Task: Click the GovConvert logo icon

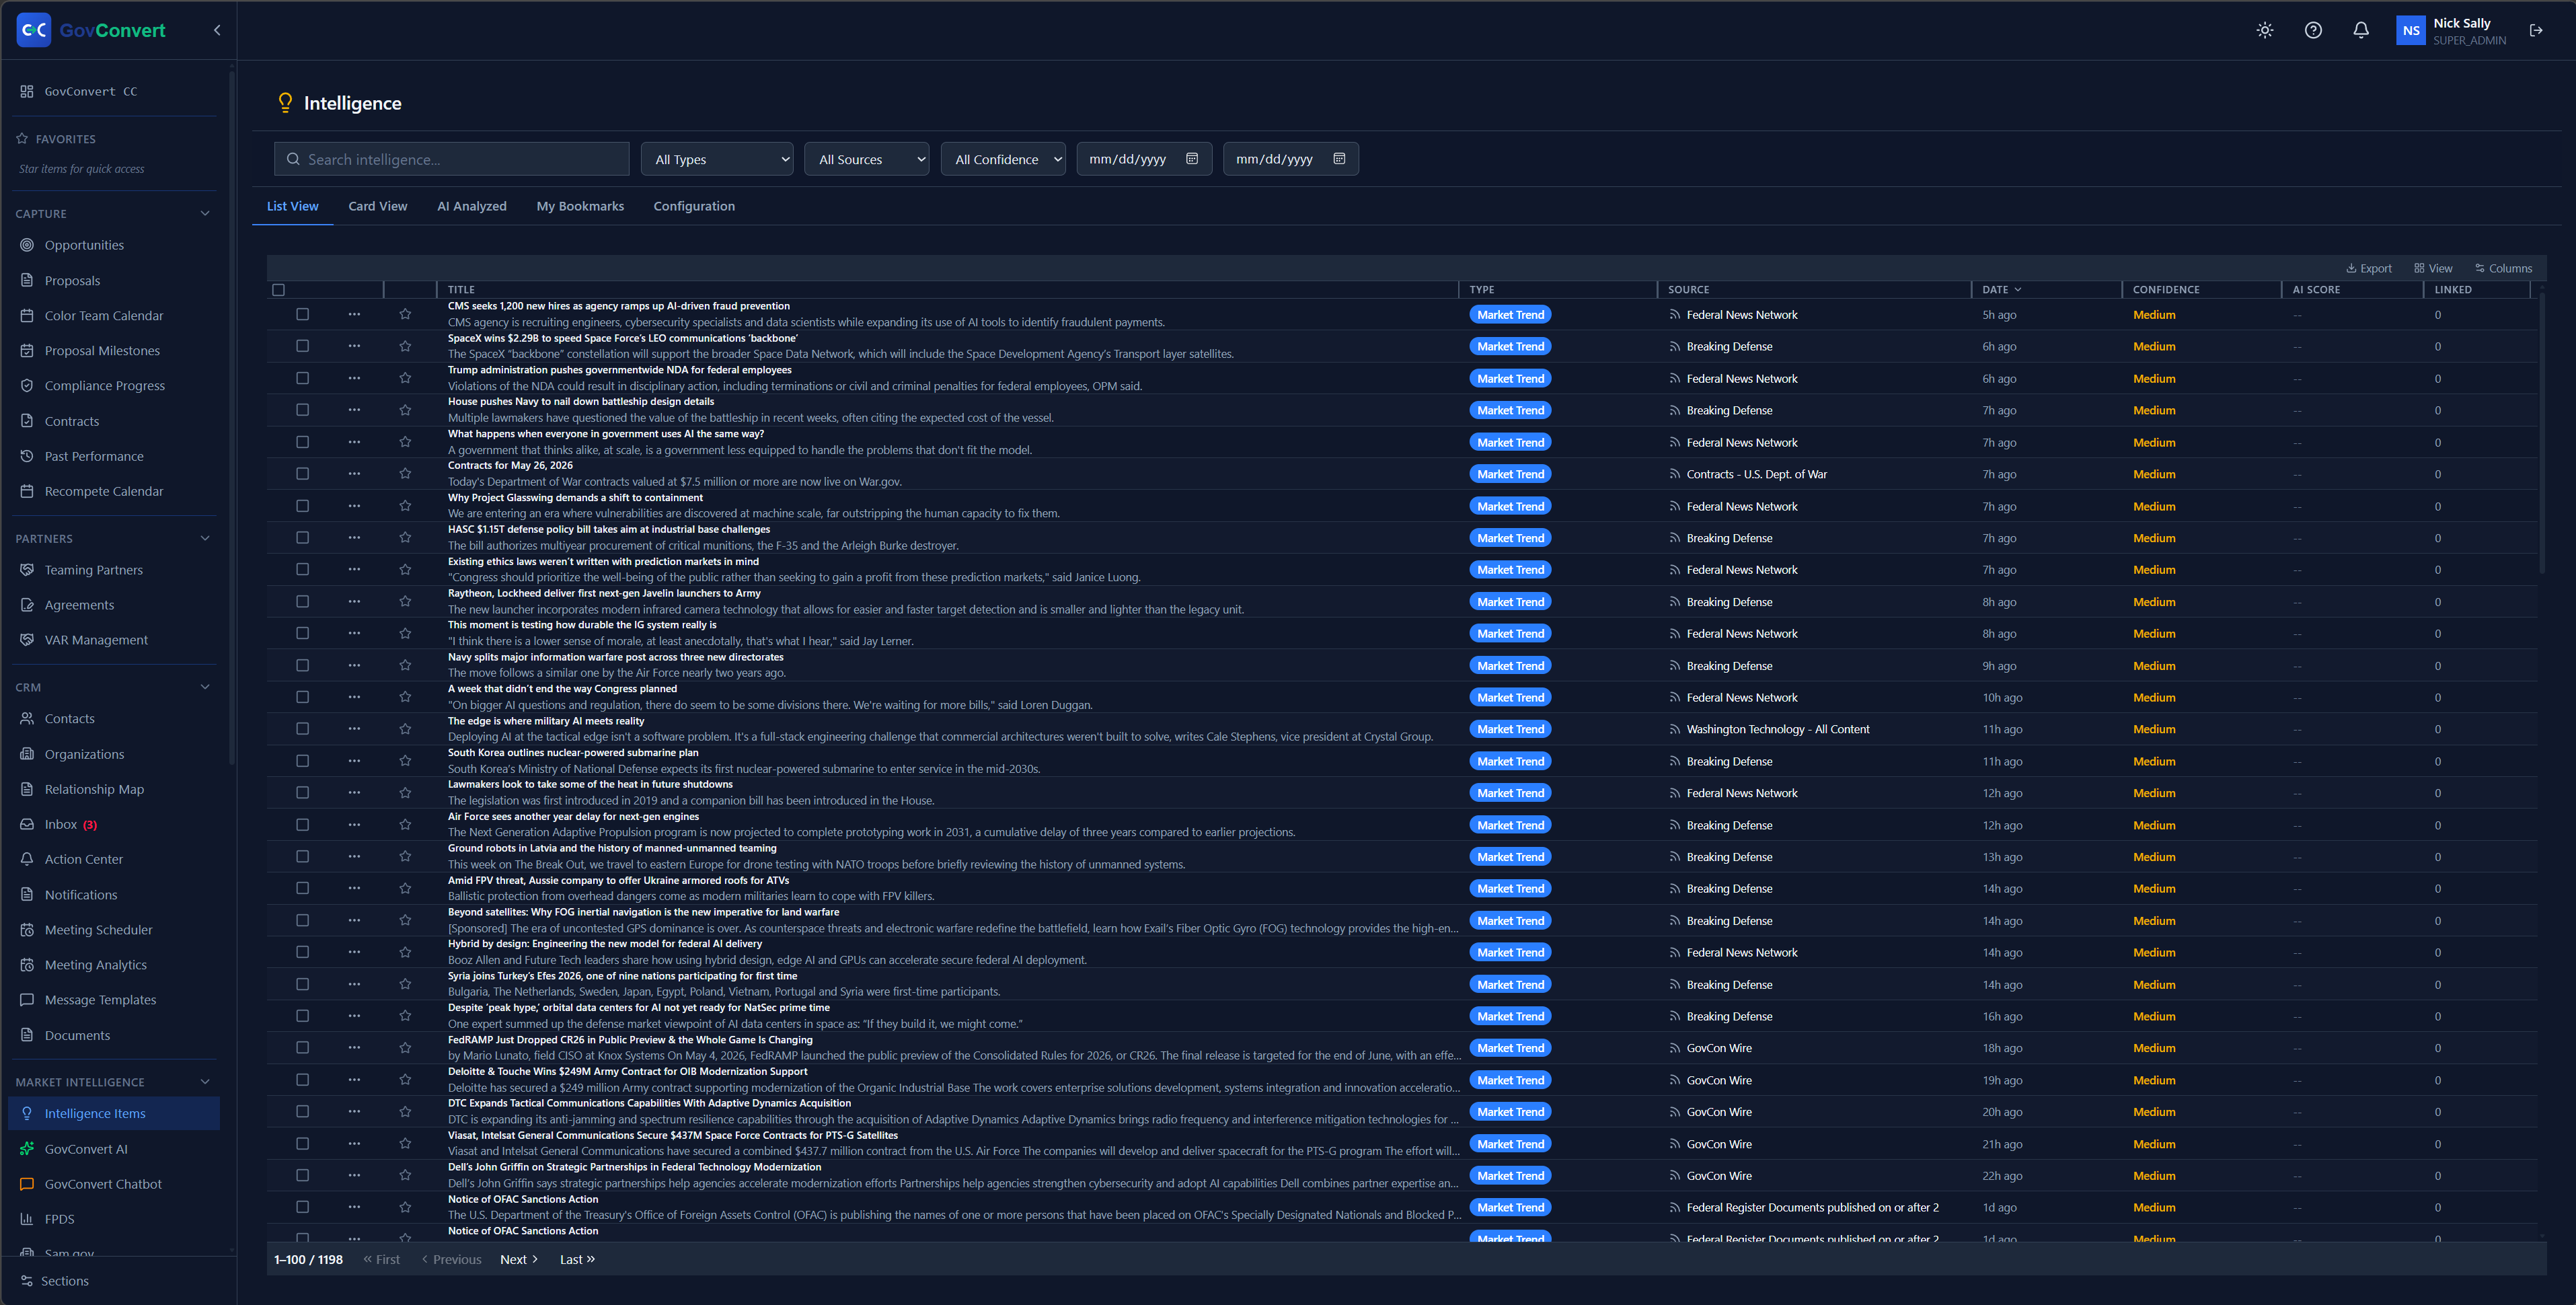Action: [x=34, y=30]
